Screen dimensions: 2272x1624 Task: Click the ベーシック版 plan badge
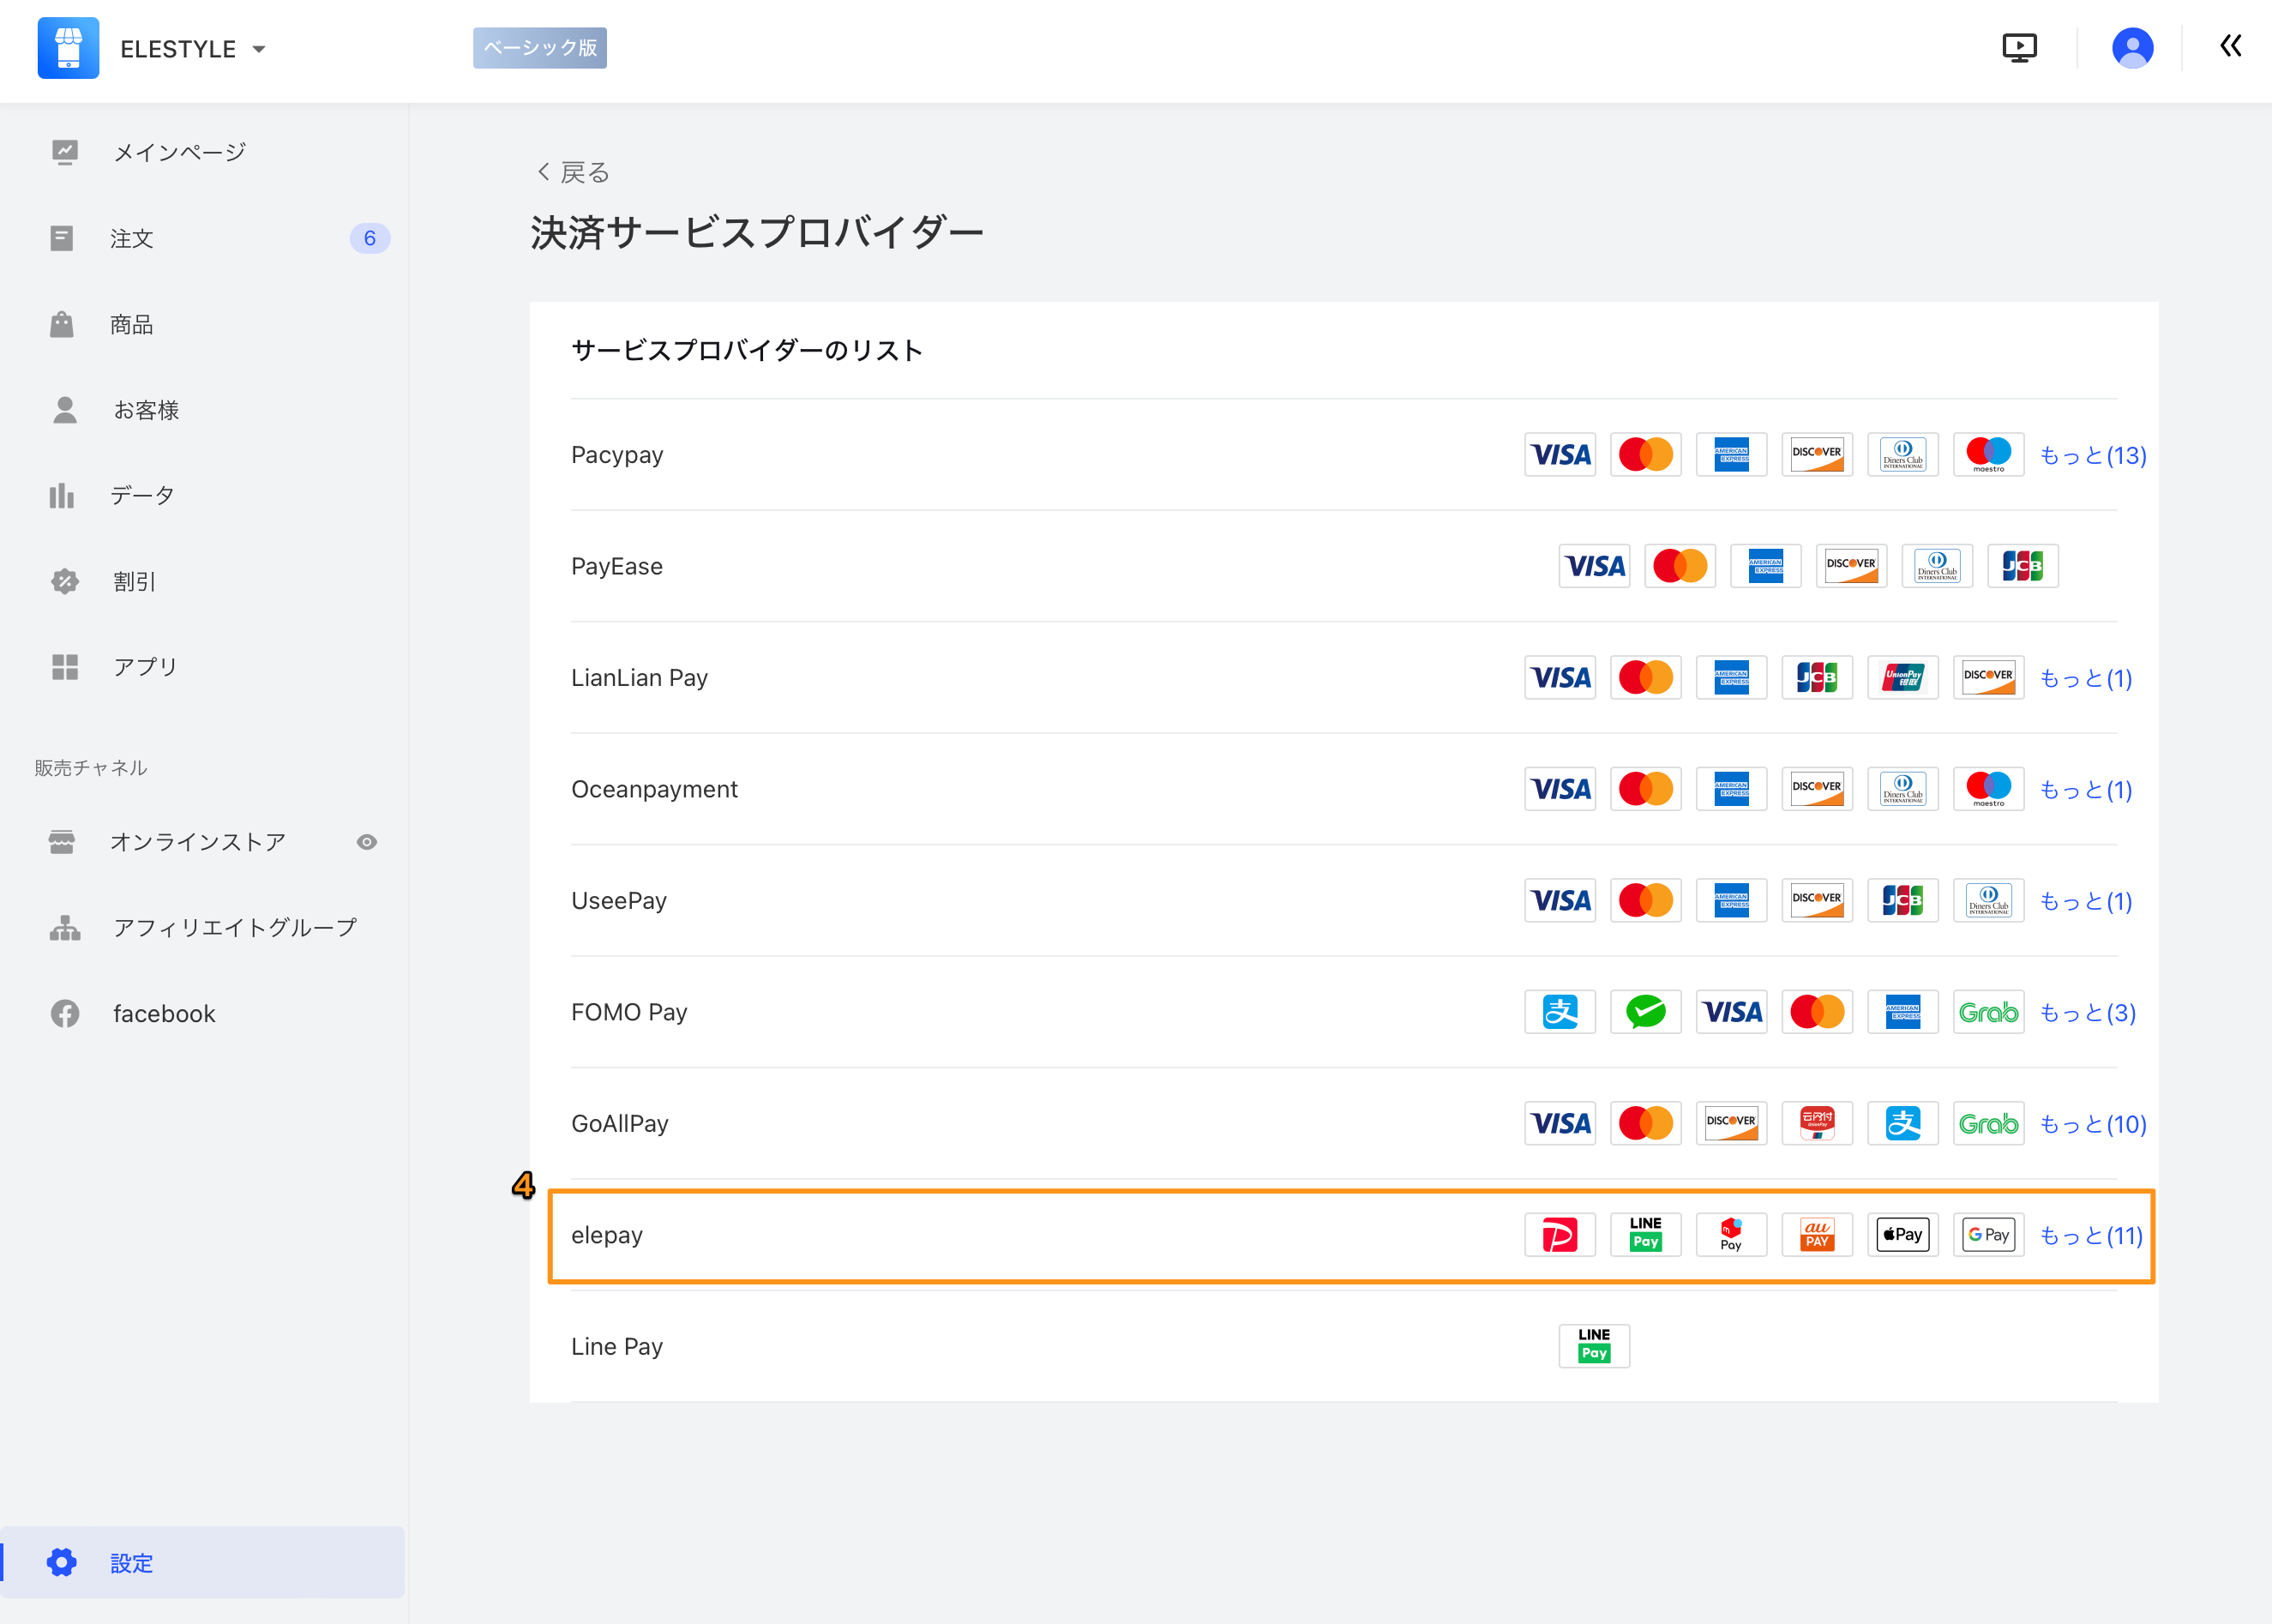539,48
